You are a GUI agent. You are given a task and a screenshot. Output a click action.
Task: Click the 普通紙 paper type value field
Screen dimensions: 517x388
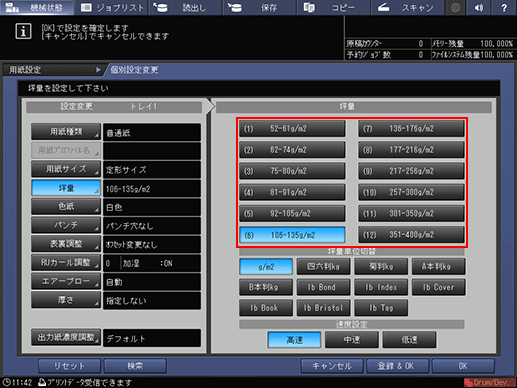tap(152, 132)
